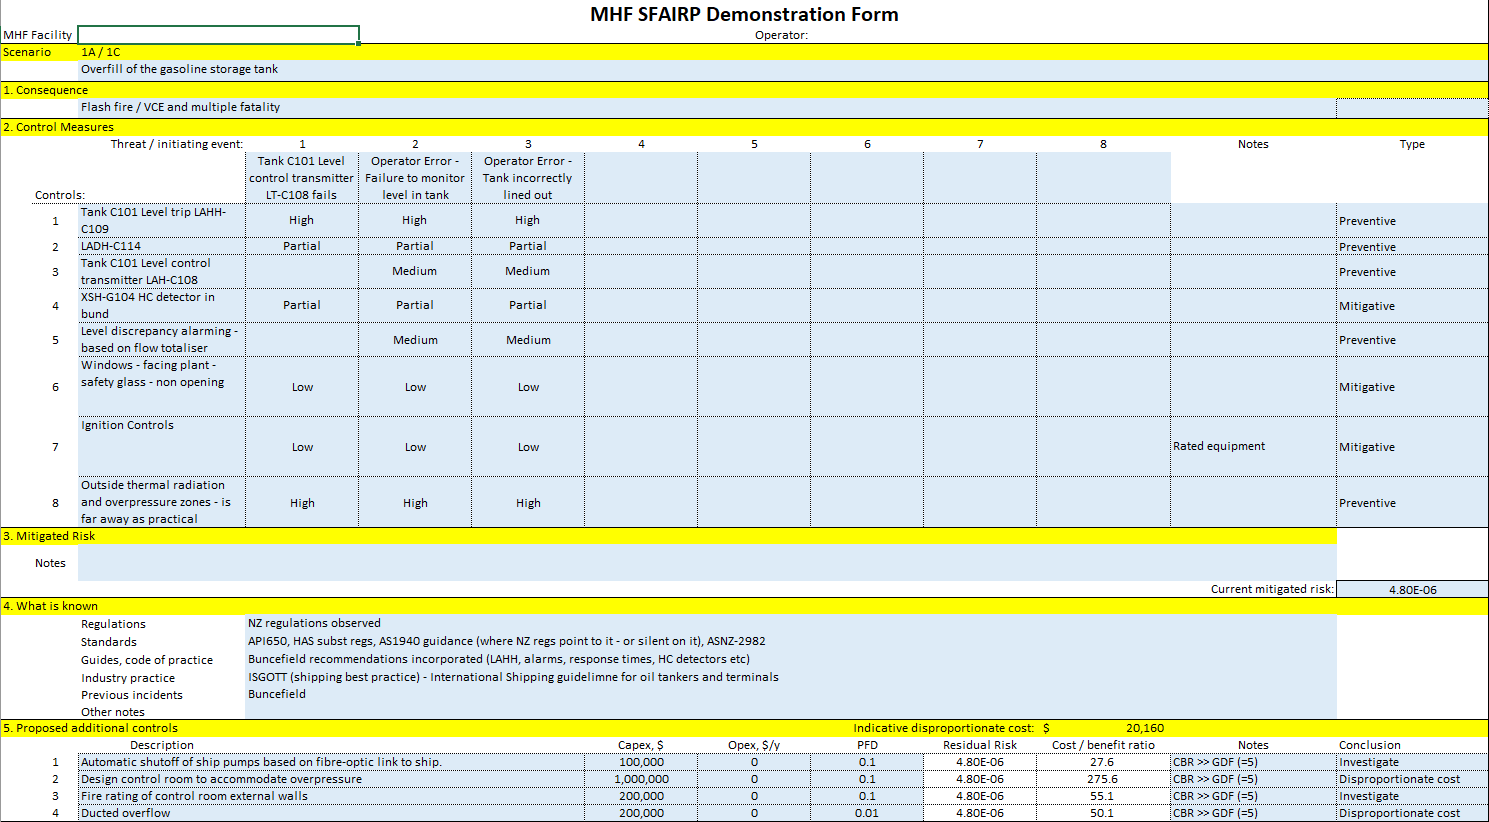Viewport: 1489px width, 822px height.
Task: Click 'Level discrepancy alarming - based on flow totaliser'
Action: click(x=162, y=339)
